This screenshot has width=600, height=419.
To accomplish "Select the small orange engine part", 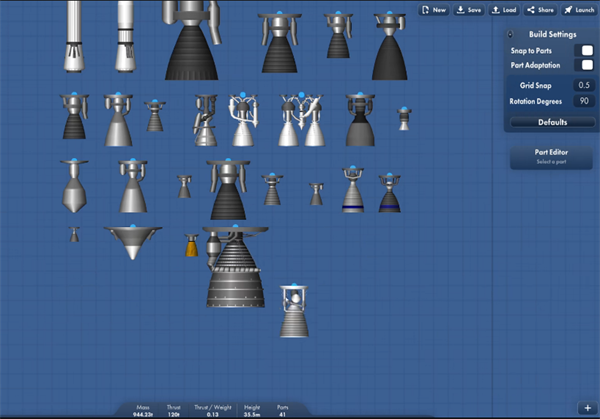I will pyautogui.click(x=191, y=246).
